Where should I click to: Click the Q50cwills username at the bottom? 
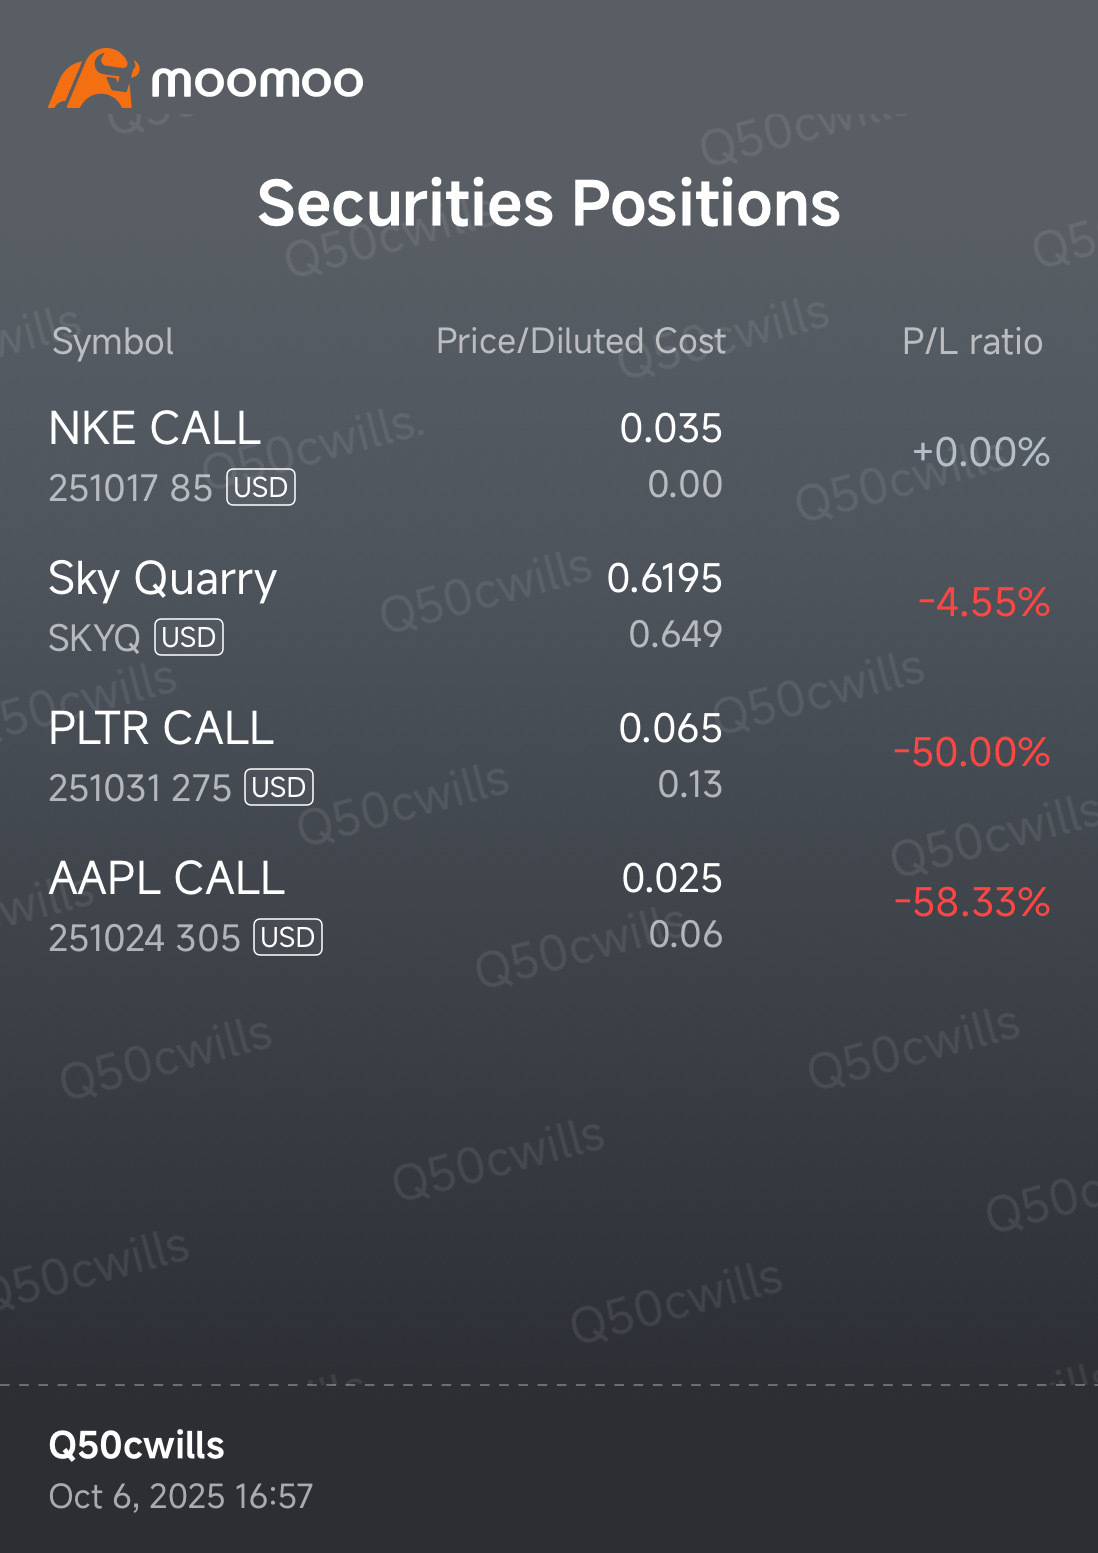pyautogui.click(x=137, y=1445)
